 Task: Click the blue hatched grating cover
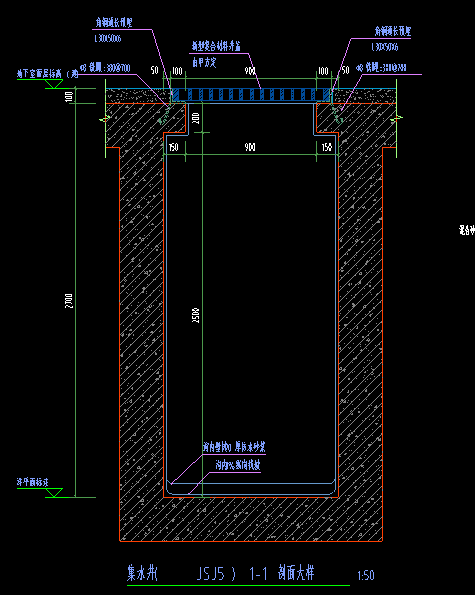pos(251,95)
